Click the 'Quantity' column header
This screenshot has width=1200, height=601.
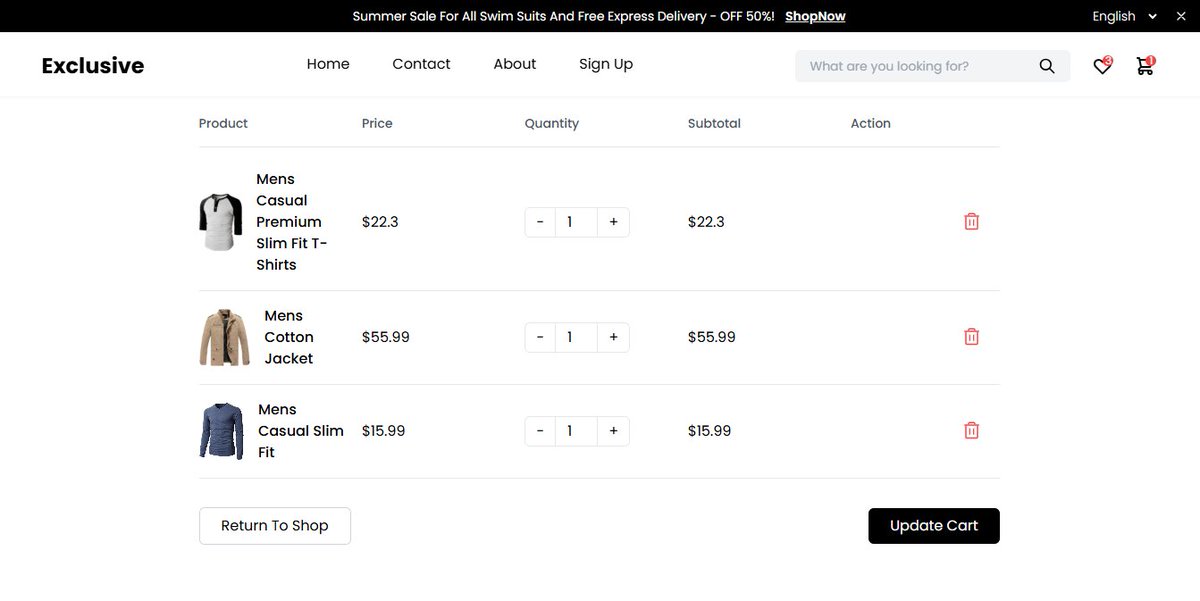[x=552, y=123]
